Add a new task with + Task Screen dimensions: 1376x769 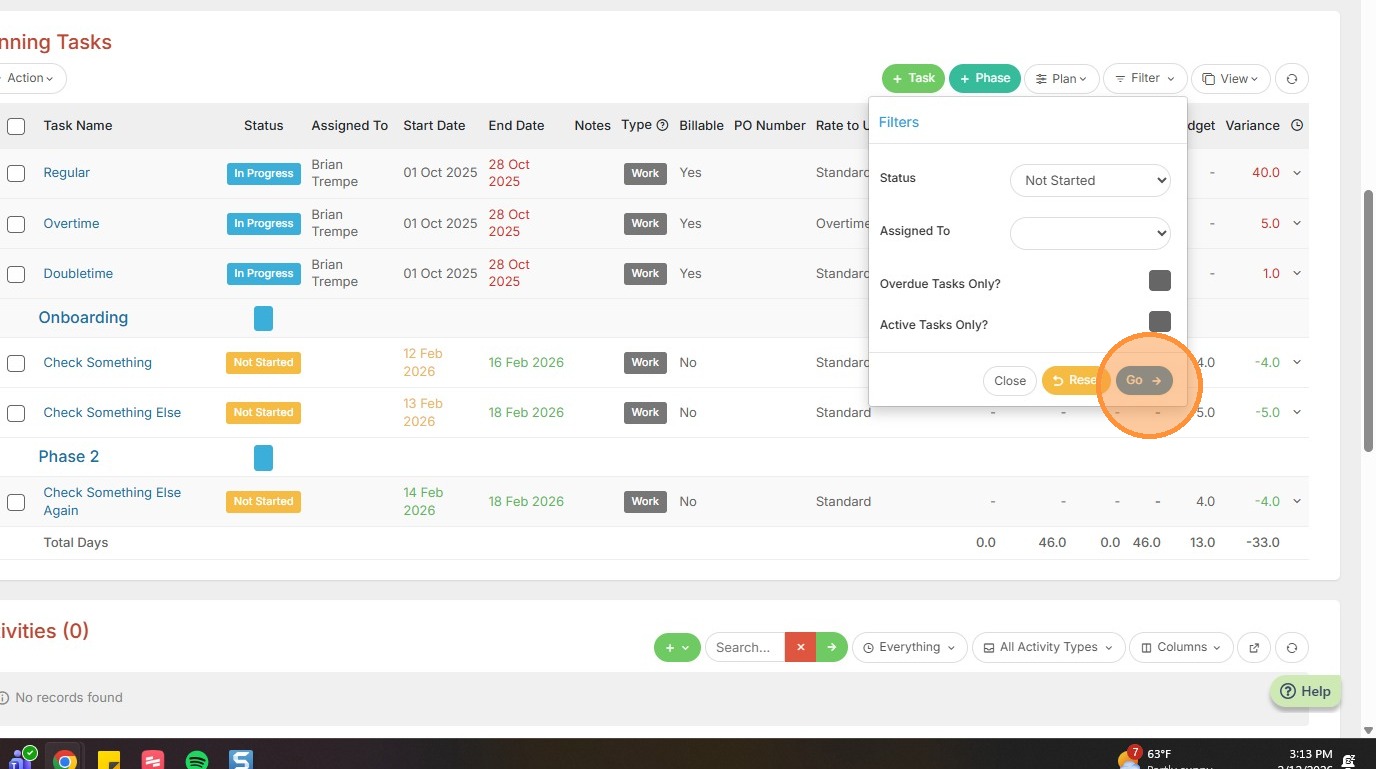click(913, 78)
